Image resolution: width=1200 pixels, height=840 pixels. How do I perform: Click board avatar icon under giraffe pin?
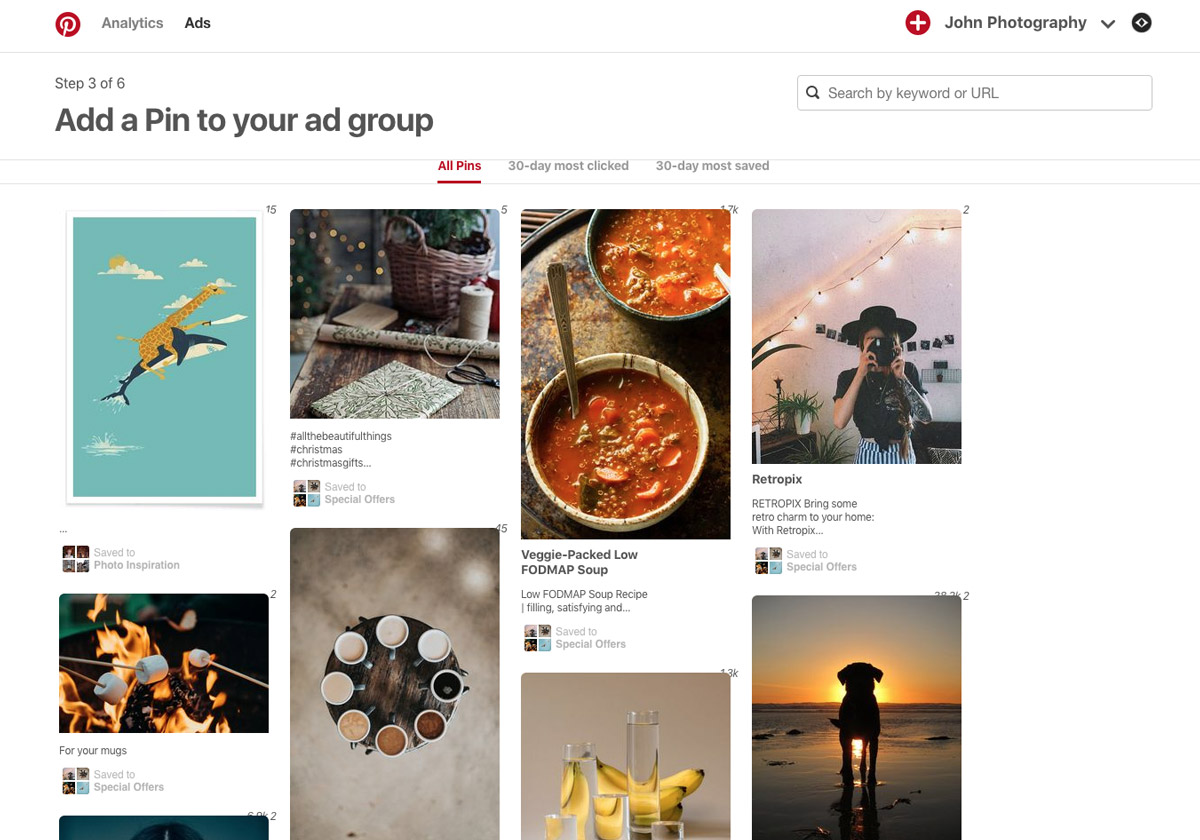point(76,559)
